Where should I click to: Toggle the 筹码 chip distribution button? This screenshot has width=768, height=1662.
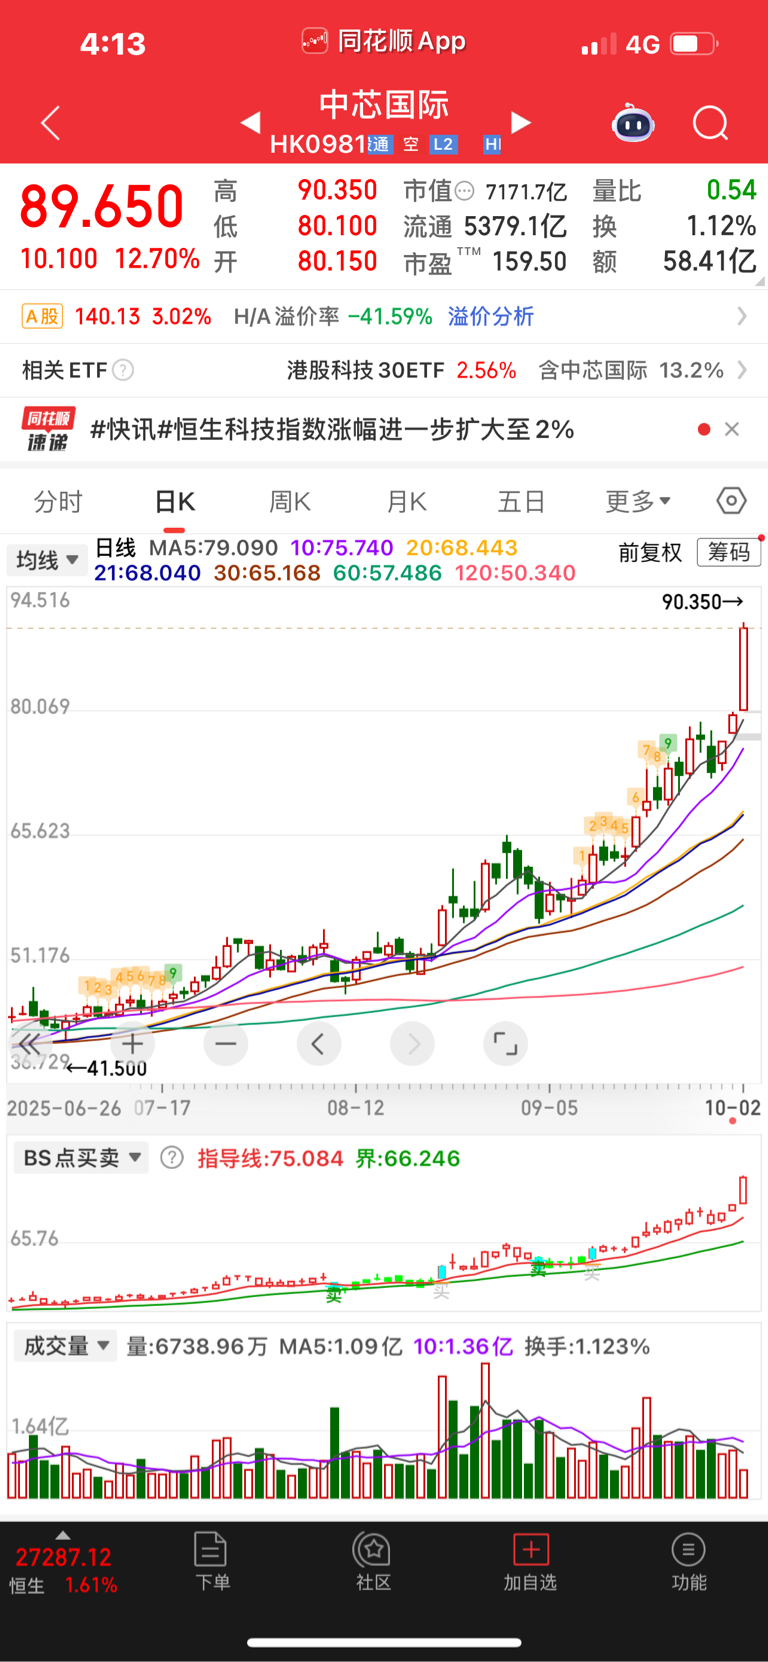[x=728, y=552]
